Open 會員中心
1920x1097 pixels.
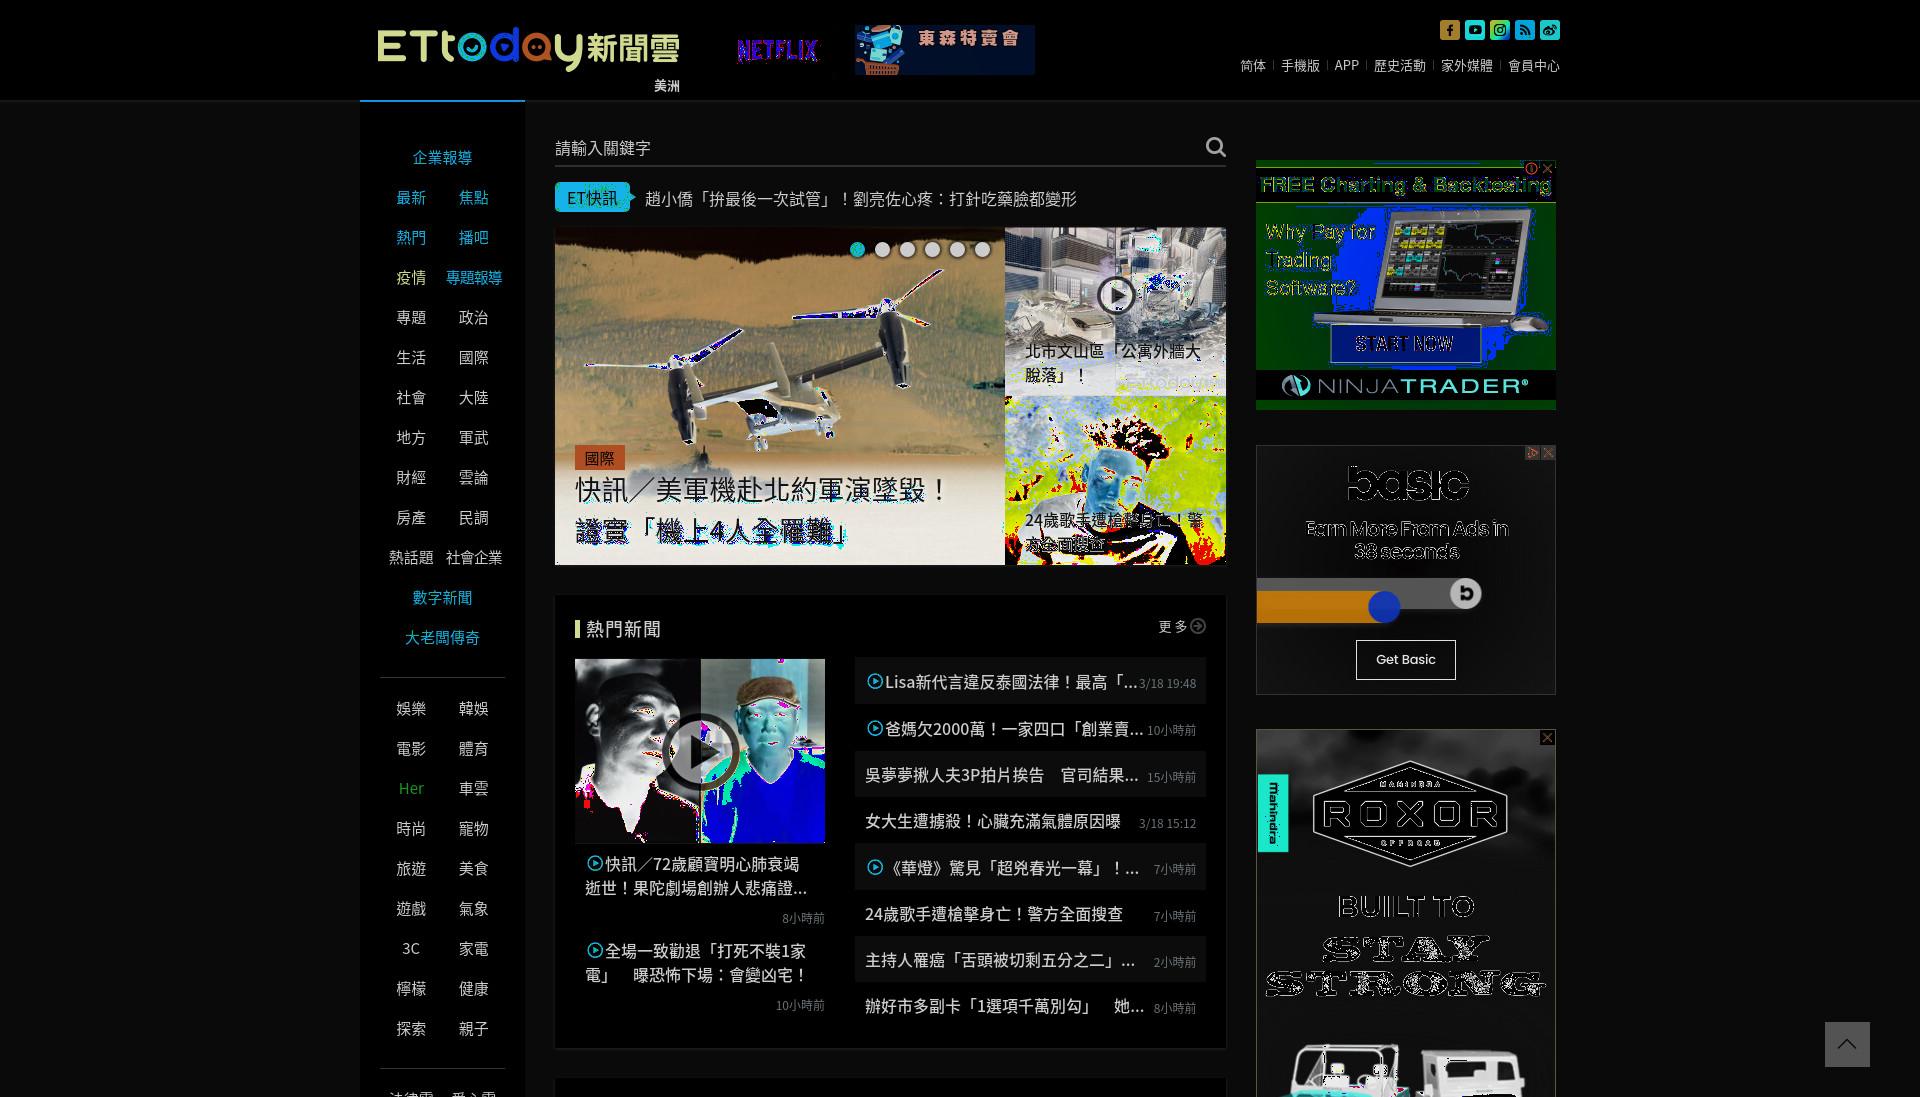tap(1534, 66)
